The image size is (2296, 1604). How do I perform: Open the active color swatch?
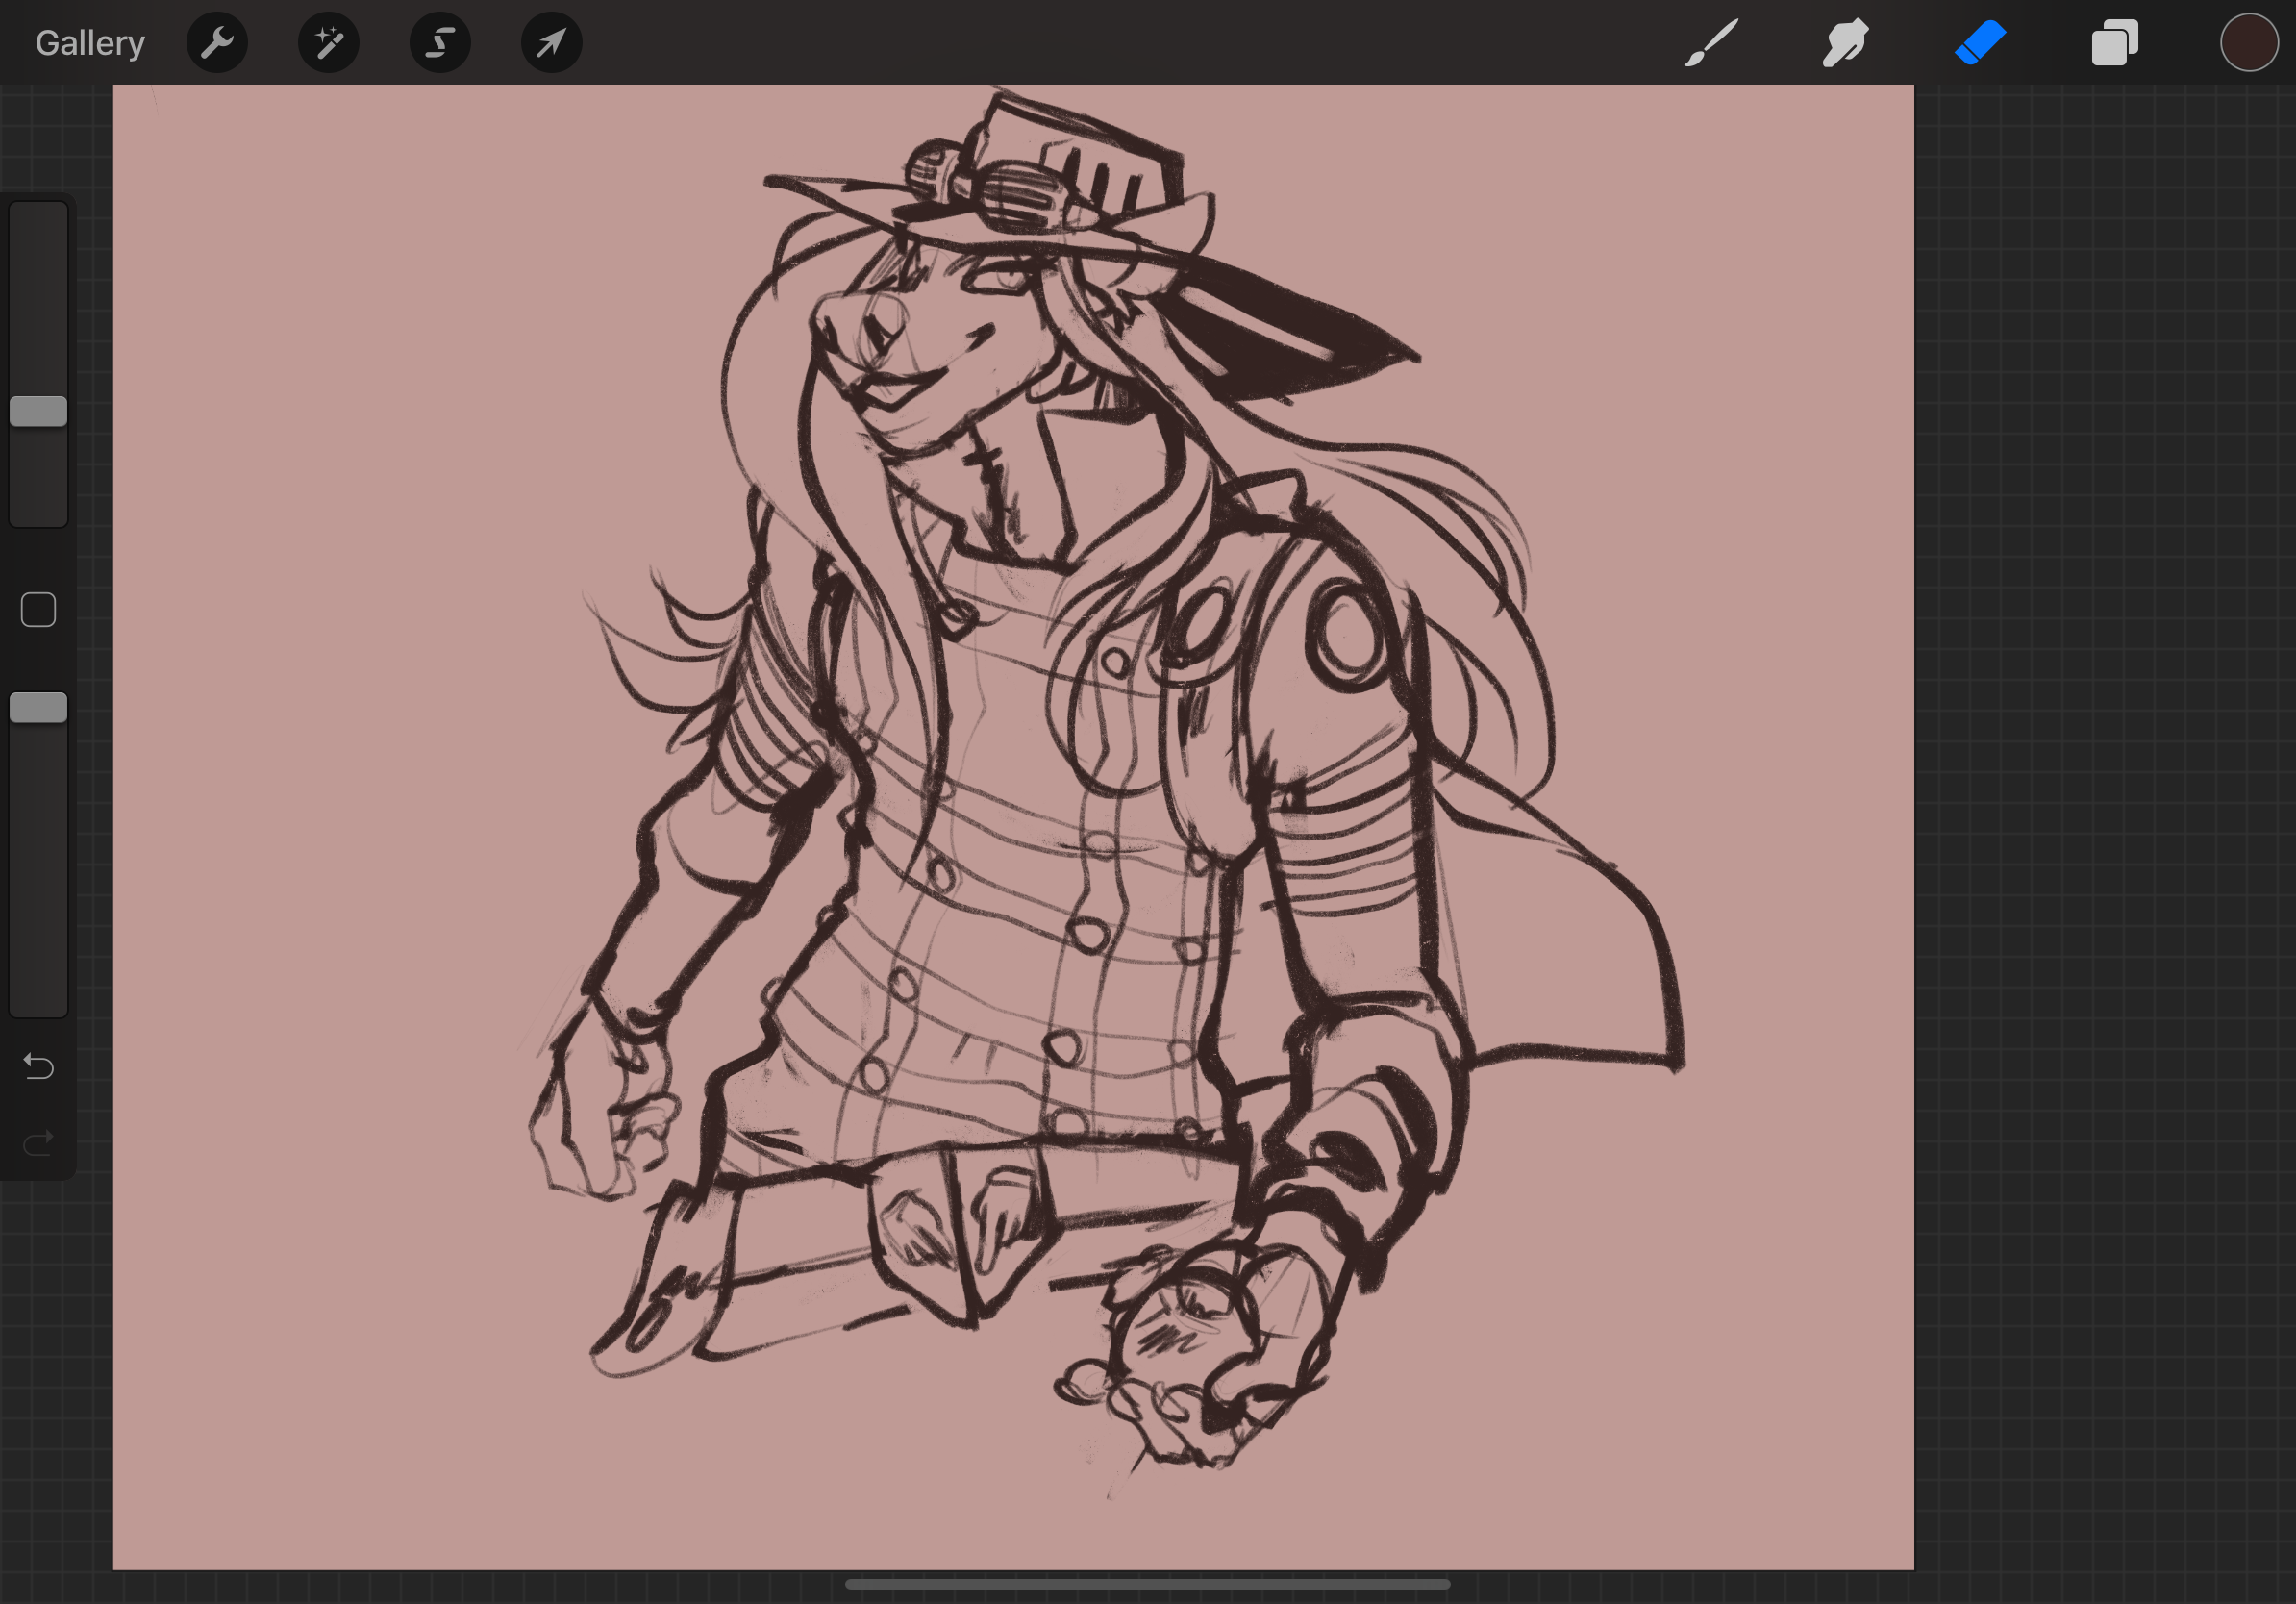coord(2248,43)
